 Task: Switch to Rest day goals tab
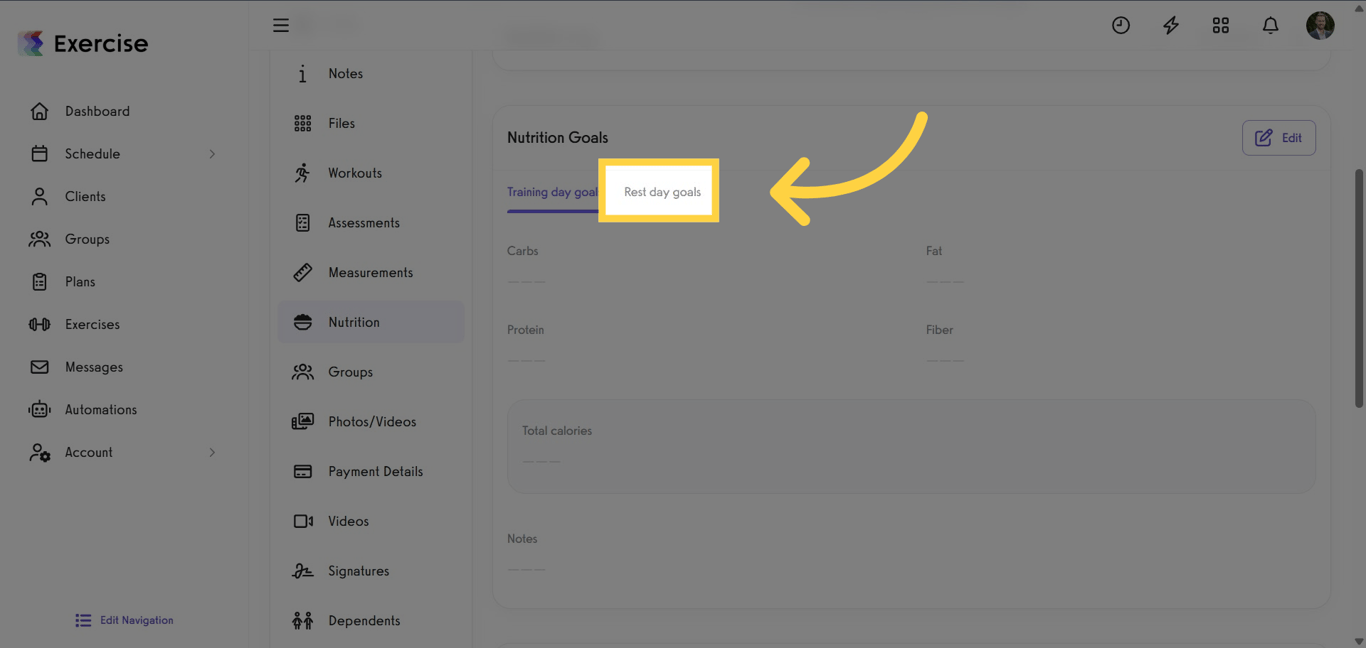(662, 192)
